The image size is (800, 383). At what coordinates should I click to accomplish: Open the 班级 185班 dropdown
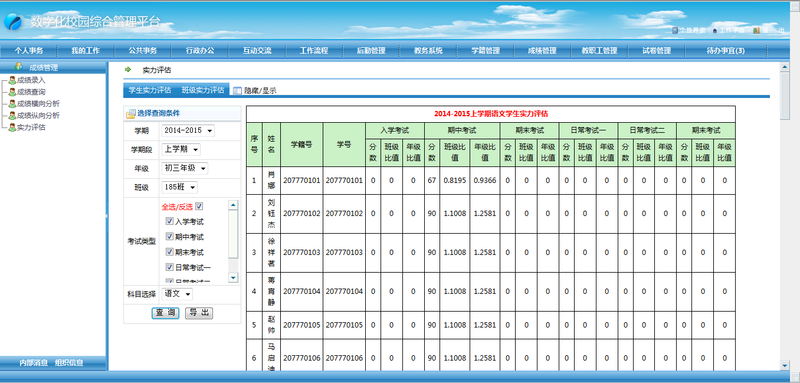[x=179, y=187]
